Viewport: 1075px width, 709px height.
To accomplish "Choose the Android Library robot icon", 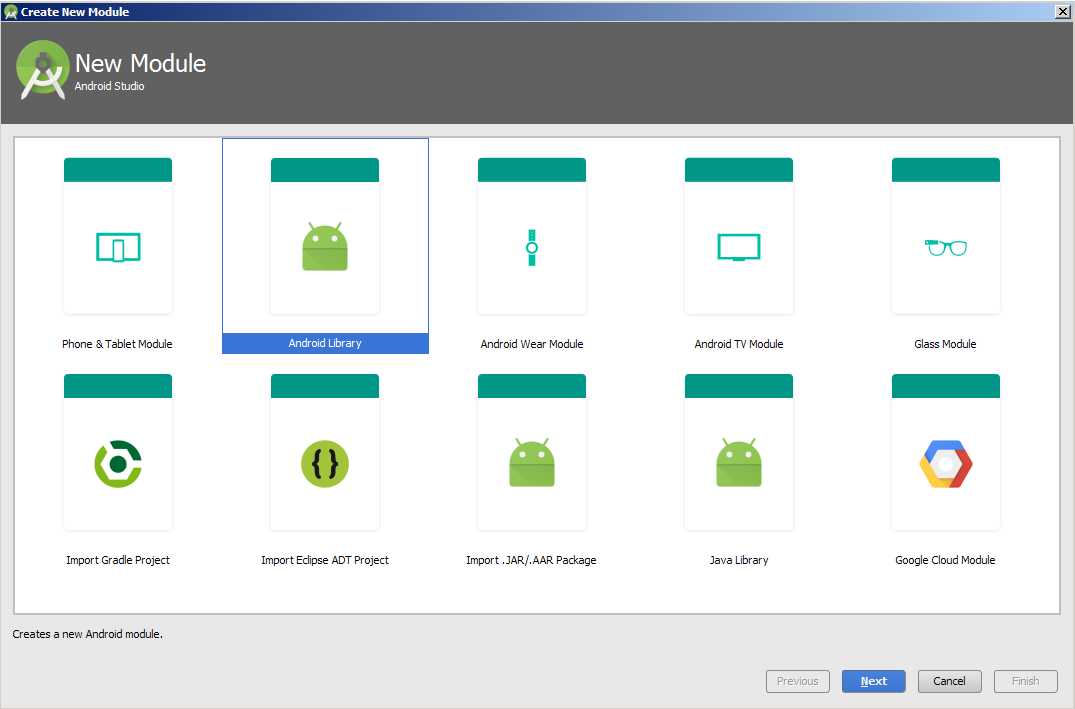I will tap(325, 246).
